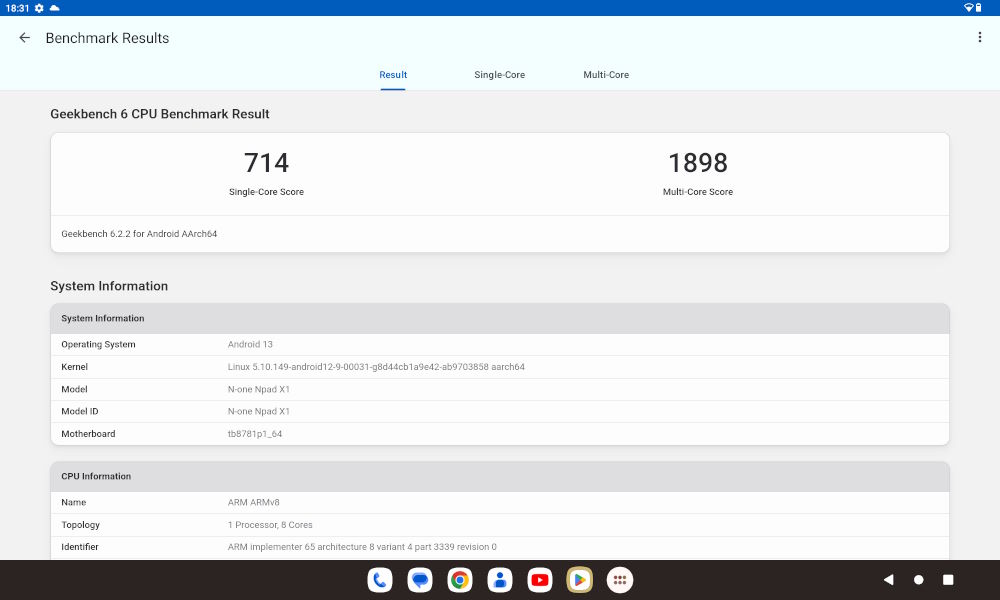Click the Topology value 1 Processor, 8 Cores

tap(270, 525)
